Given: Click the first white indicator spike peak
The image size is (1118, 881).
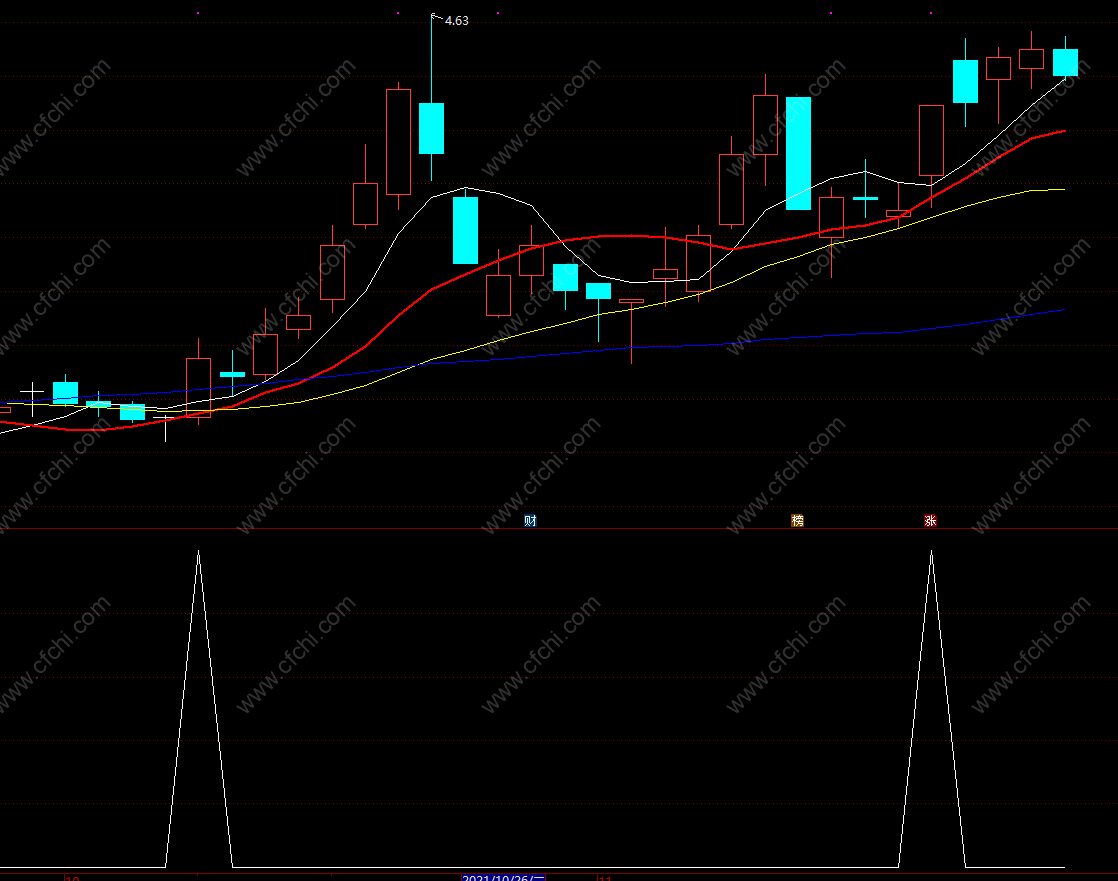Looking at the screenshot, I should coord(198,552).
